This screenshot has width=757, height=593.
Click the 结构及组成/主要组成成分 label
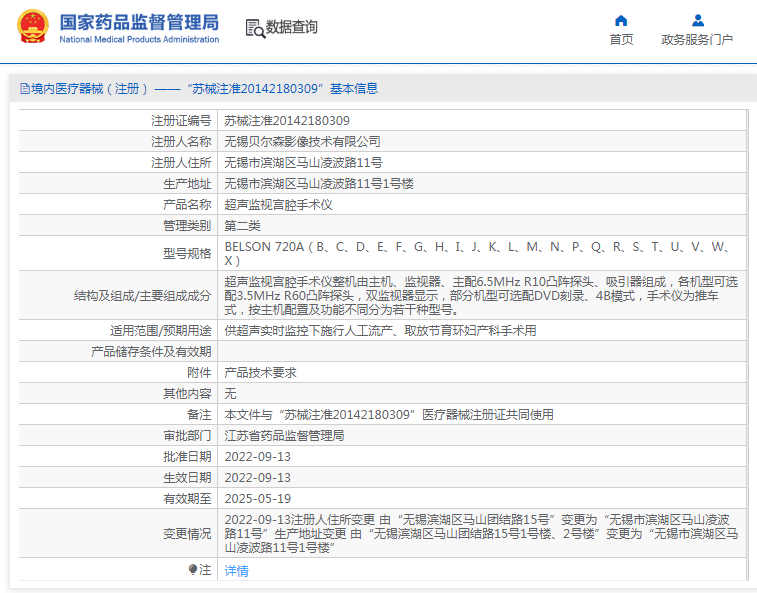tap(142, 296)
